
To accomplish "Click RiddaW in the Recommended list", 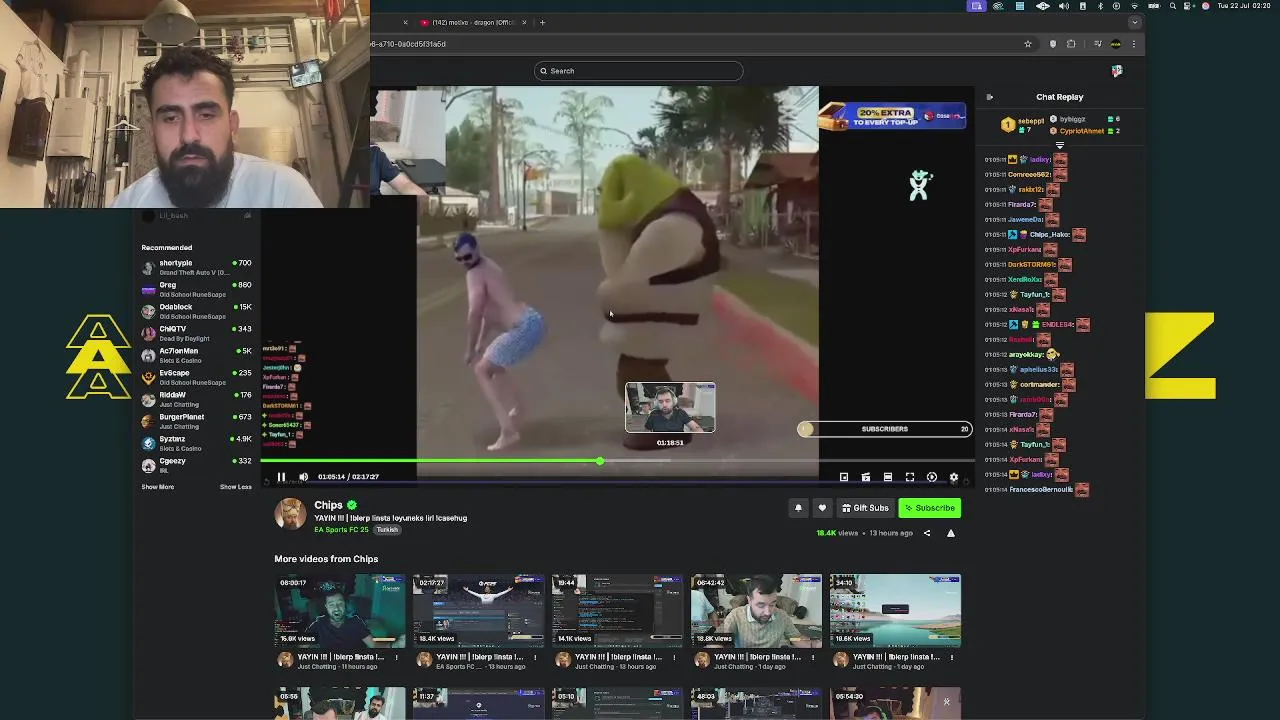I will [x=196, y=399].
